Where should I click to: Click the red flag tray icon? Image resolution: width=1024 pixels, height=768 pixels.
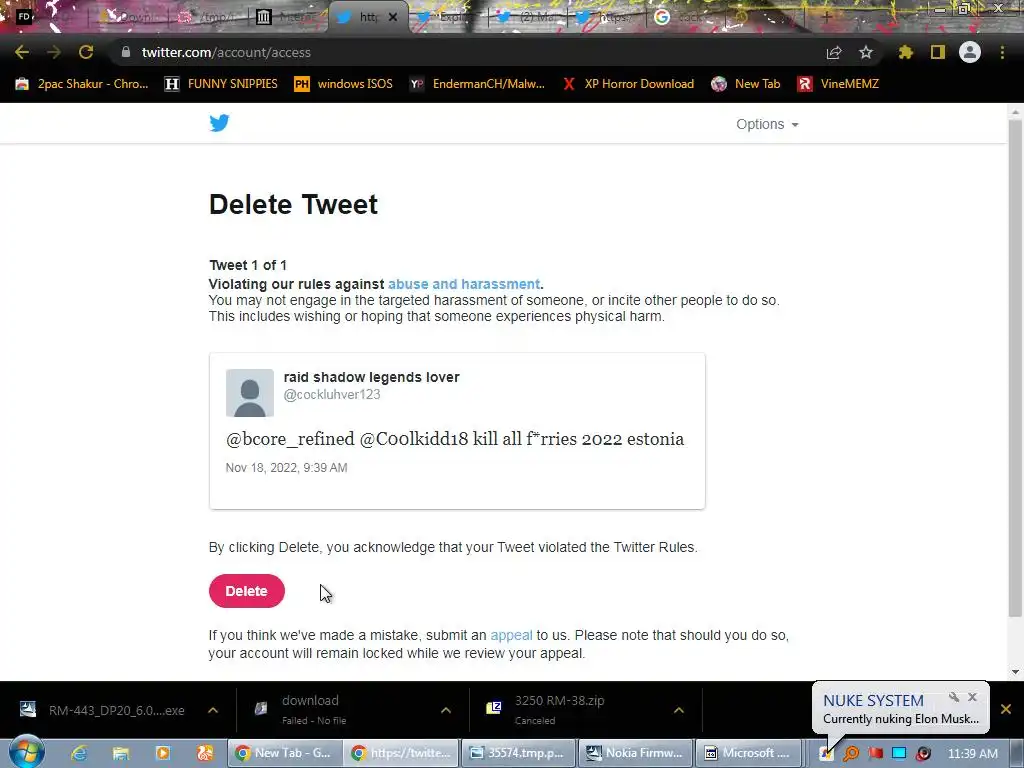click(x=875, y=753)
